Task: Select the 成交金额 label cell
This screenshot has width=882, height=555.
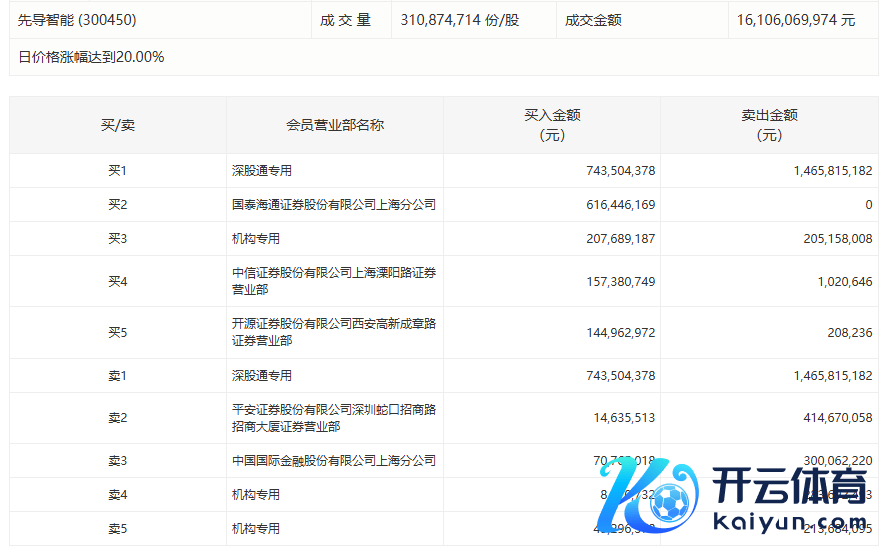Action: pos(593,20)
